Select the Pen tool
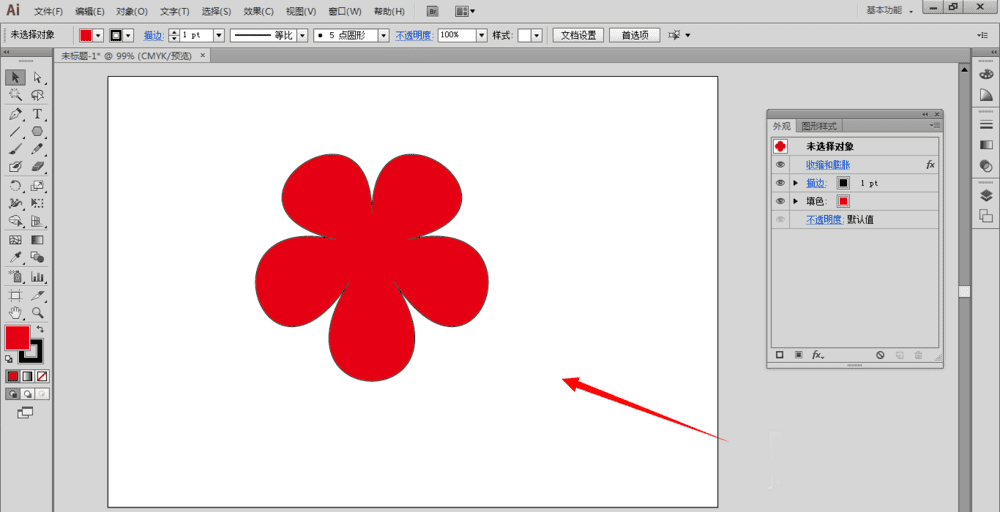This screenshot has width=1000, height=512. tap(15, 114)
